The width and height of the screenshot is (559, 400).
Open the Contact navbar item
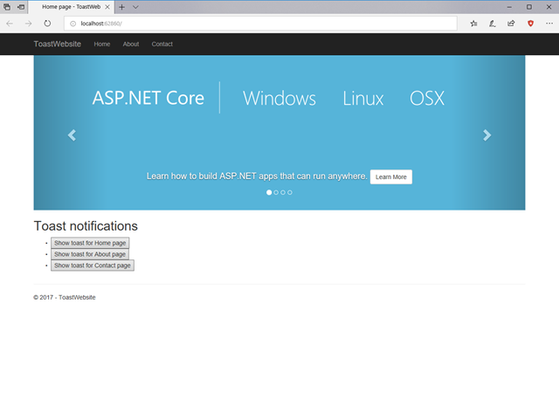click(x=162, y=44)
